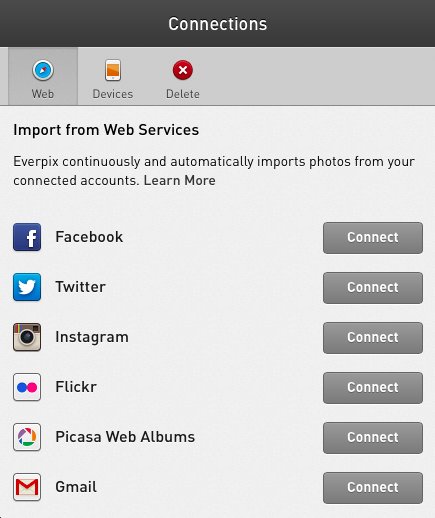435x518 pixels.
Task: Click the Picasa Web Albums icon
Action: [x=27, y=437]
